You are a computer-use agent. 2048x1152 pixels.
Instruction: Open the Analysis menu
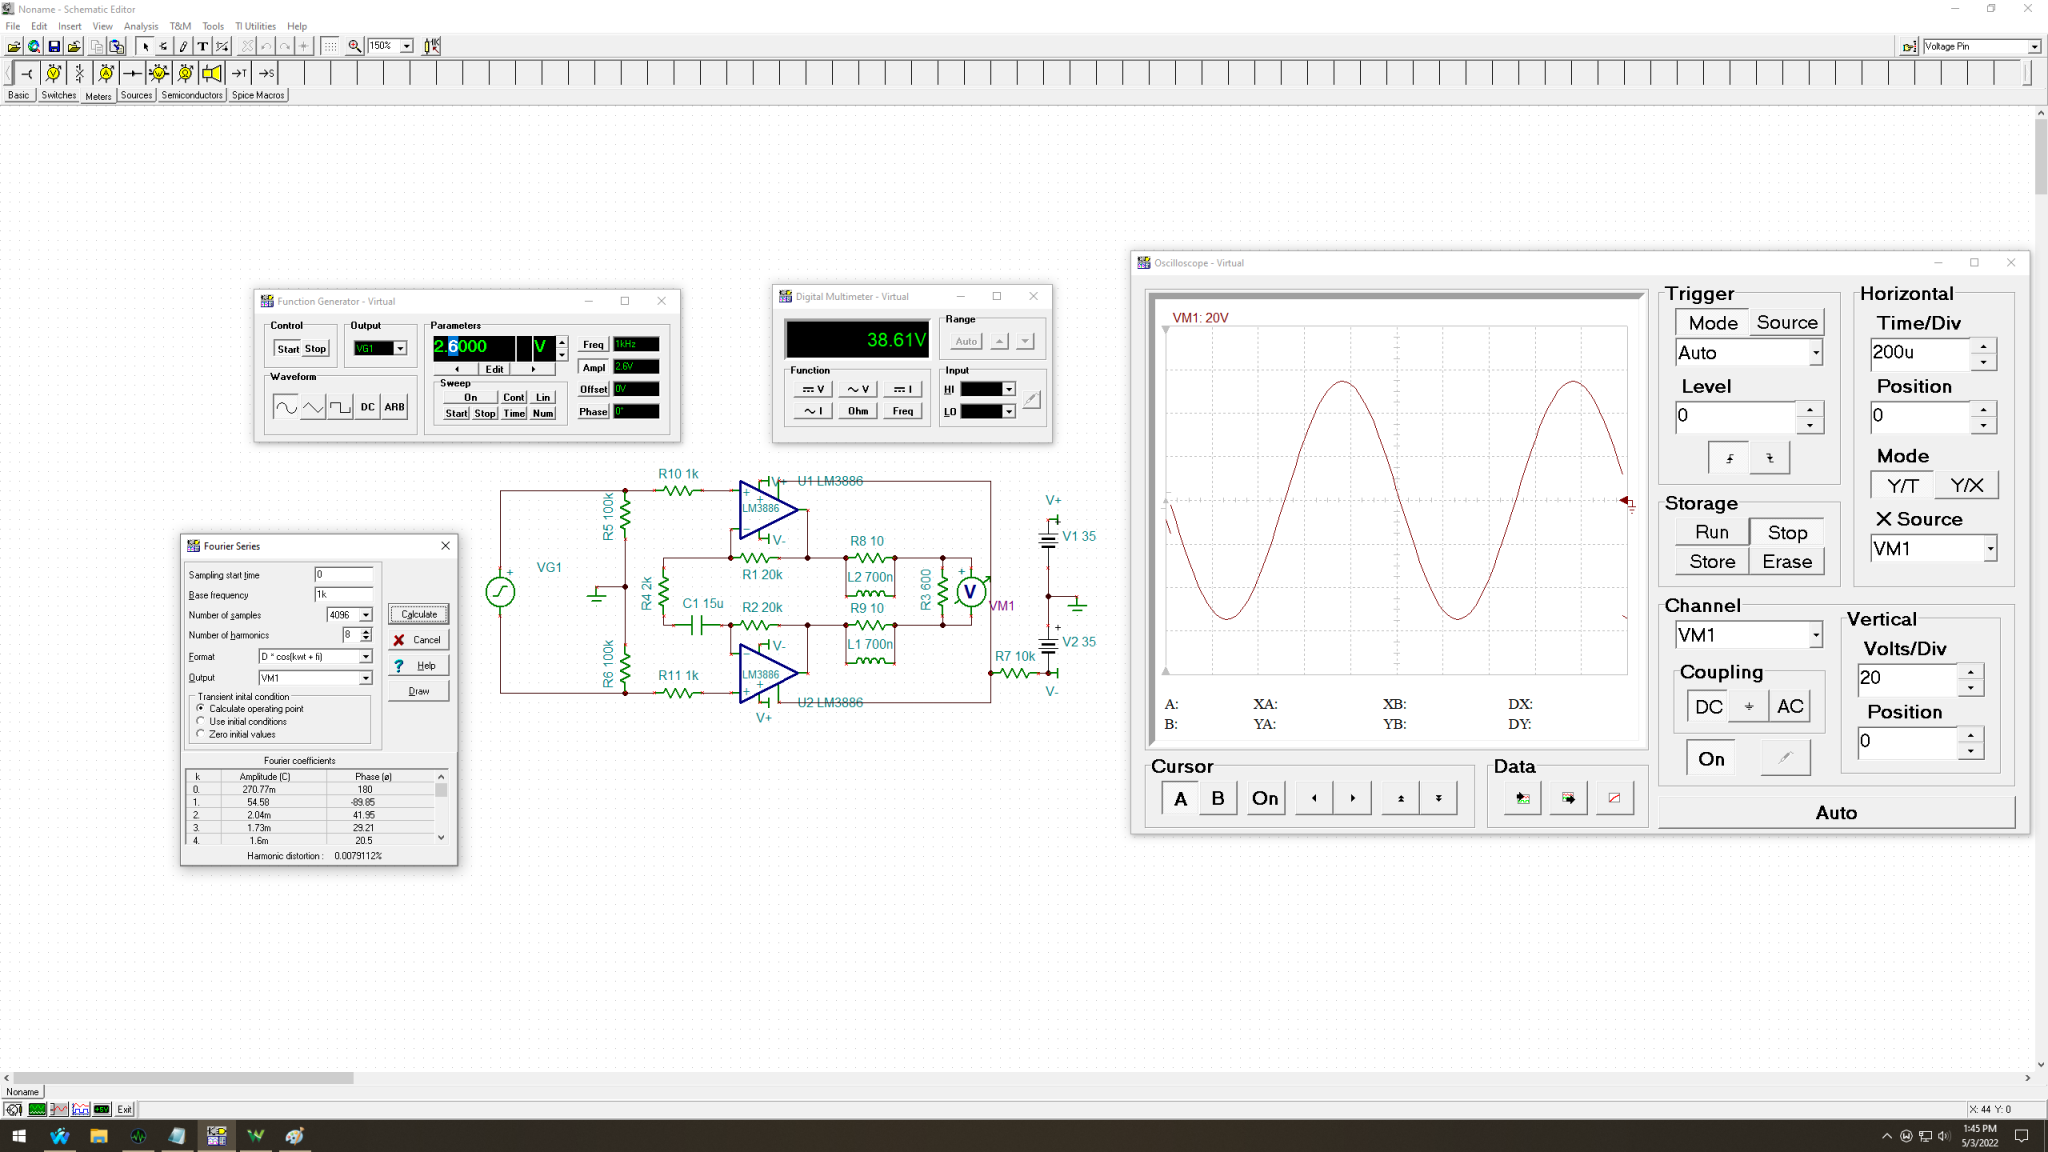[140, 26]
